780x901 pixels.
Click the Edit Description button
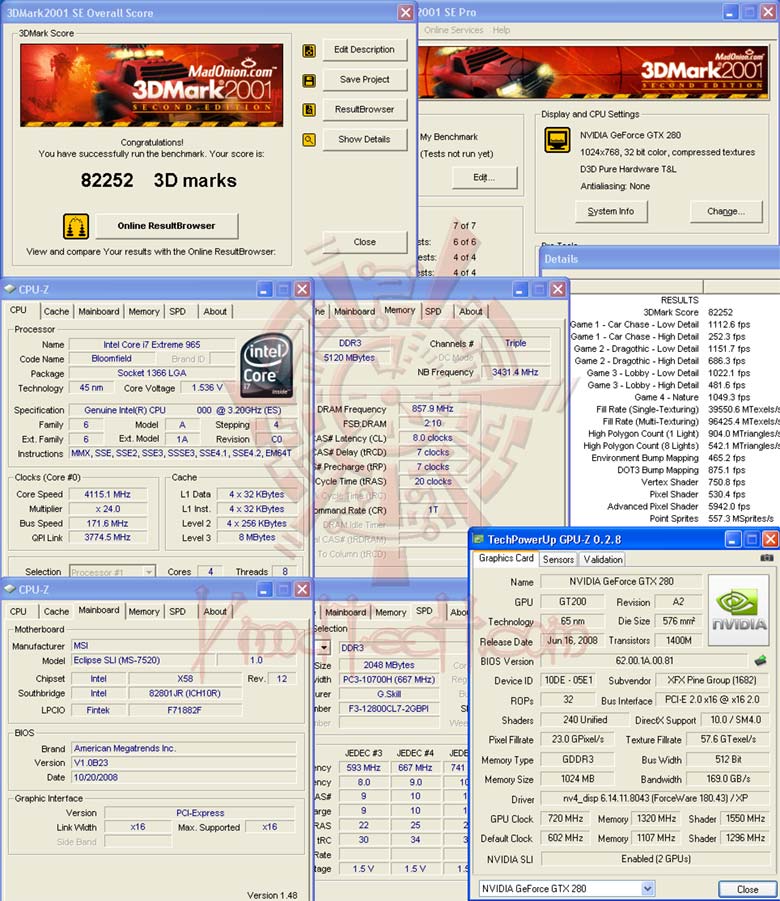[x=364, y=50]
